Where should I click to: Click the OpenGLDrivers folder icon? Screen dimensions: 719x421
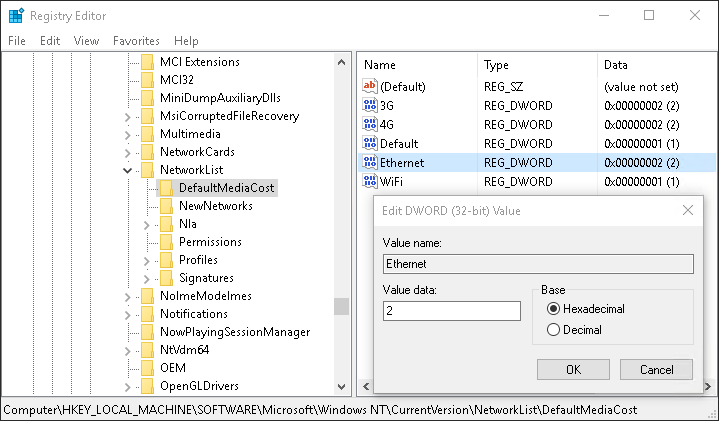click(148, 386)
